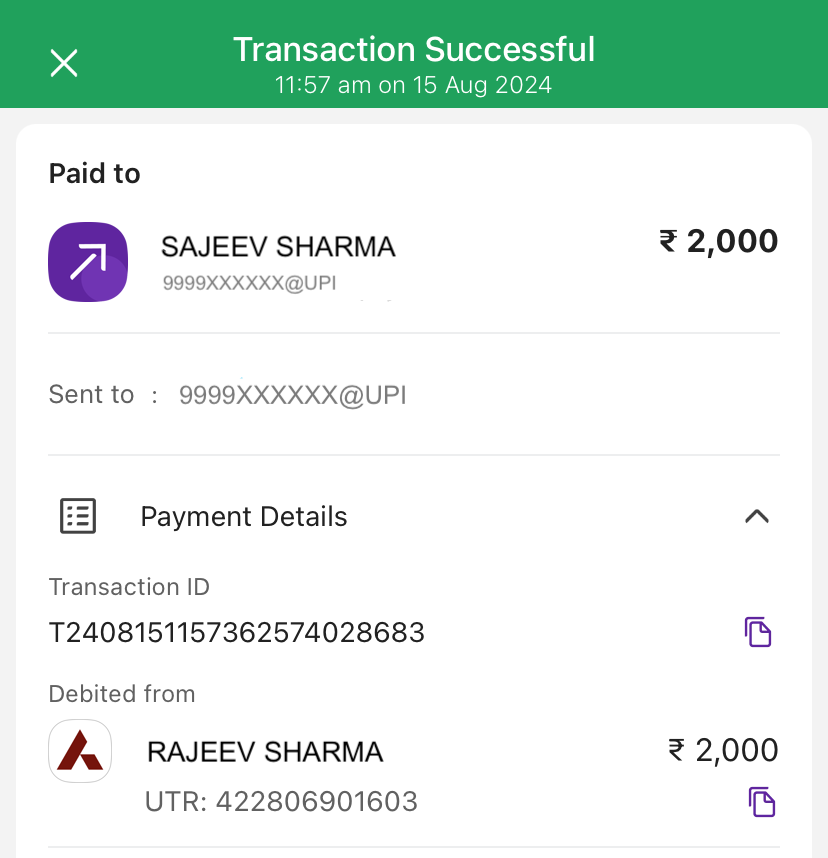Click the Payment Details heading

244,517
